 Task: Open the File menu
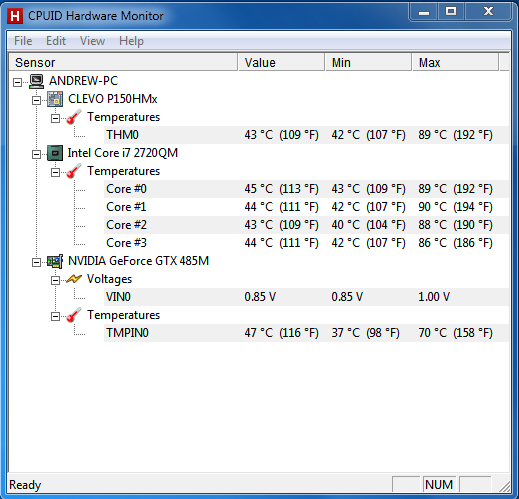click(23, 41)
